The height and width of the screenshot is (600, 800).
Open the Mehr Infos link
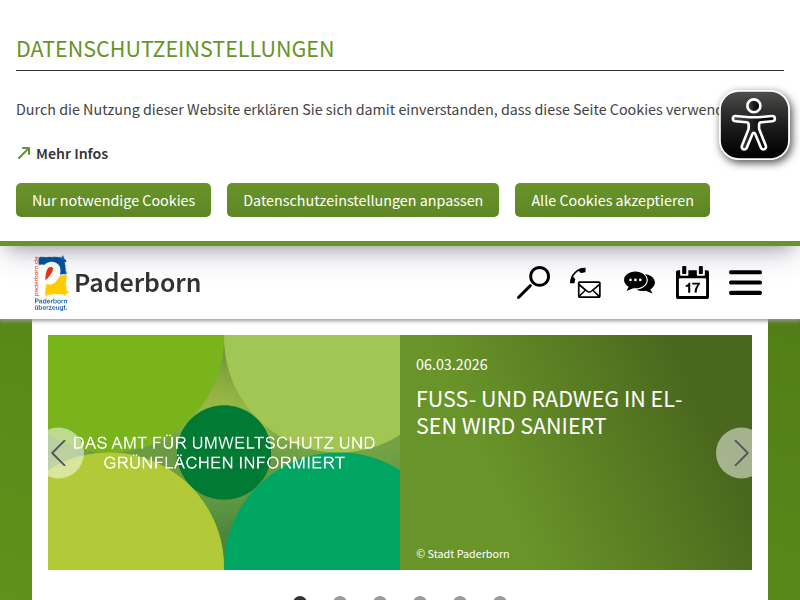point(72,154)
